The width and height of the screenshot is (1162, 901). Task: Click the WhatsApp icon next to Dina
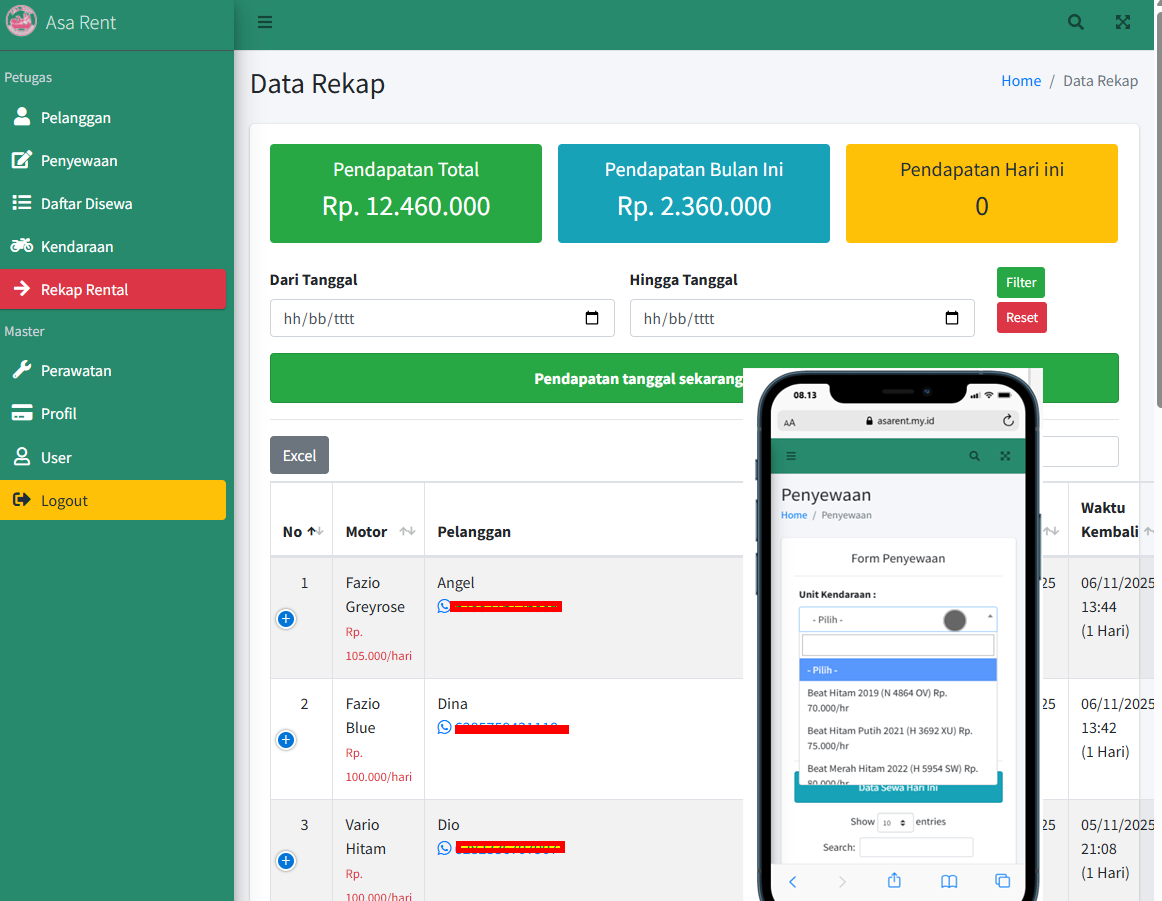(x=443, y=726)
